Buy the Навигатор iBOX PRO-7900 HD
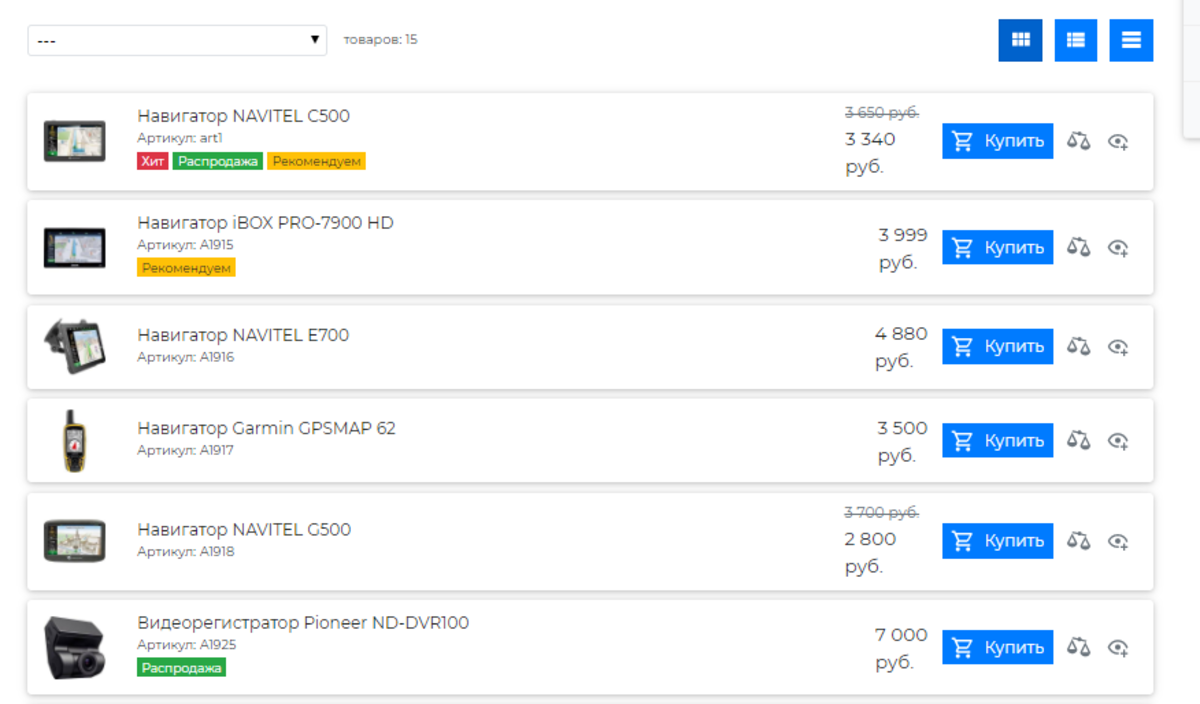 click(997, 247)
